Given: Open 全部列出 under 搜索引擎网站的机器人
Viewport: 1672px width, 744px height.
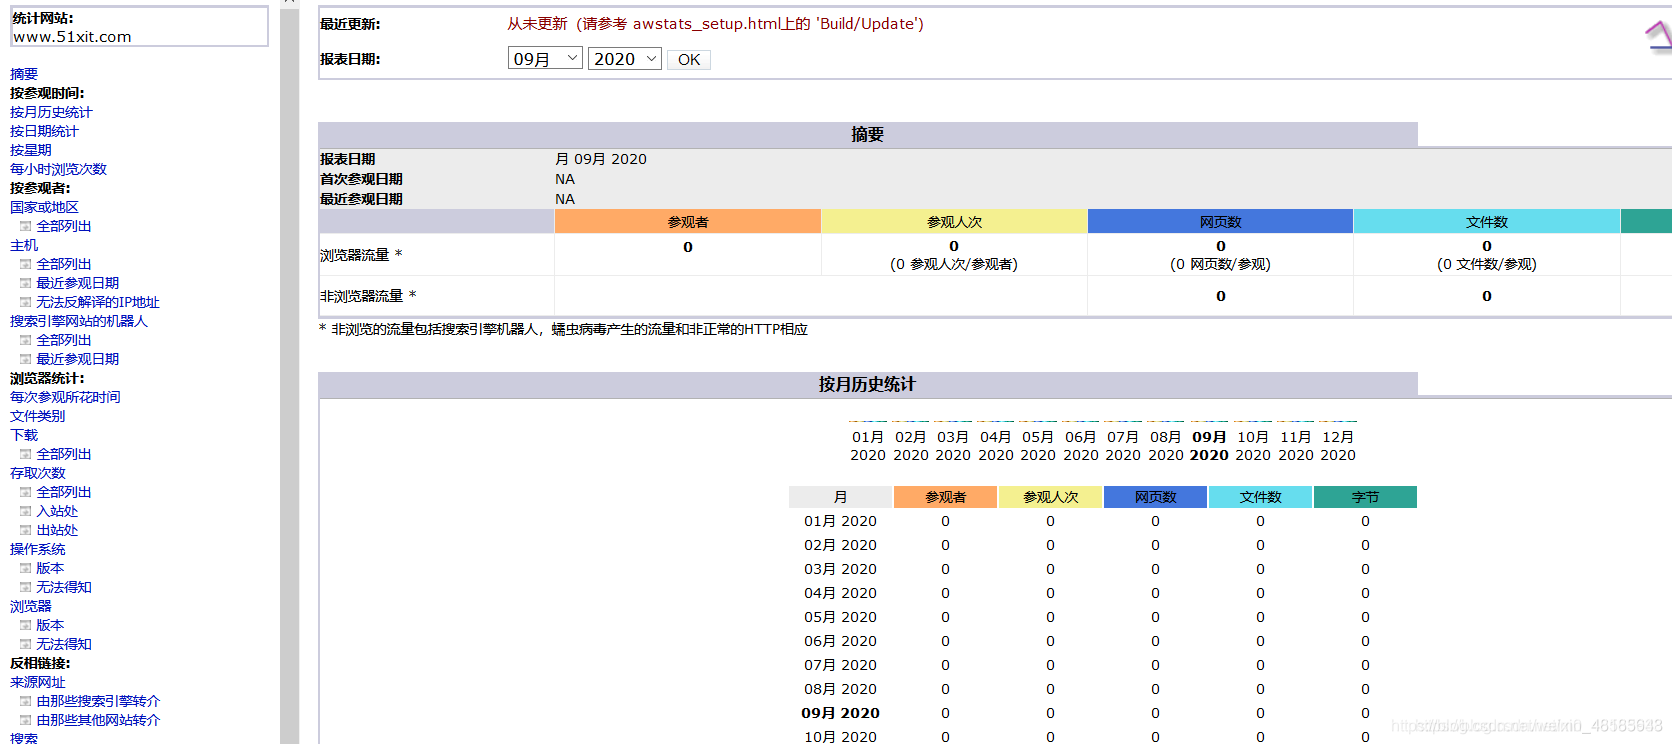Looking at the screenshot, I should click(x=64, y=340).
